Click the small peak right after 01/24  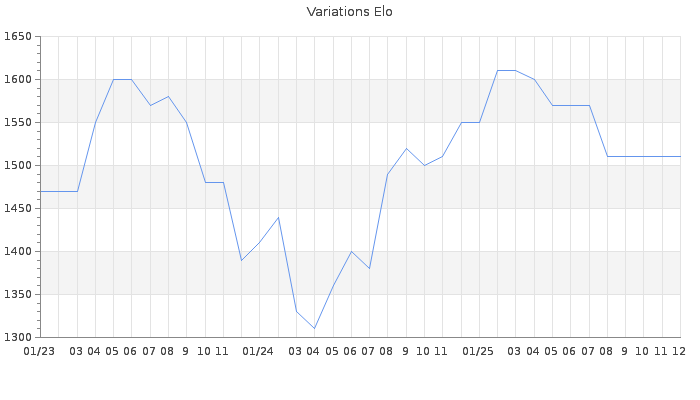[278, 217]
